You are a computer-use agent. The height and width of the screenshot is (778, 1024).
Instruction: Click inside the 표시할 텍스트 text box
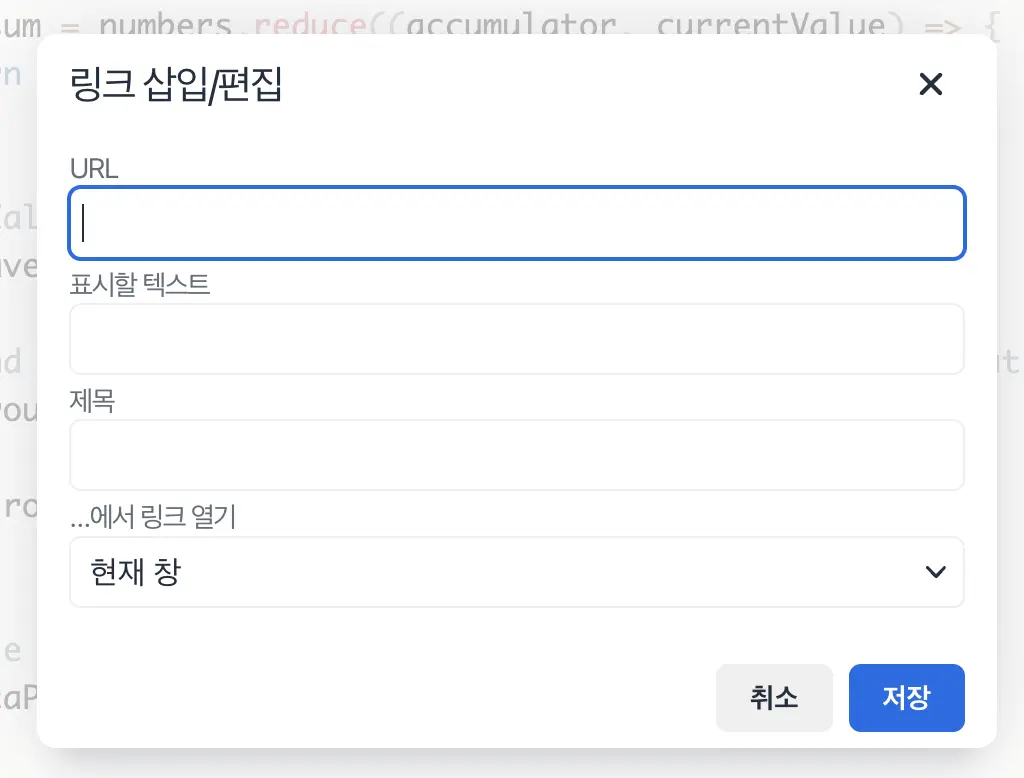[x=517, y=338]
